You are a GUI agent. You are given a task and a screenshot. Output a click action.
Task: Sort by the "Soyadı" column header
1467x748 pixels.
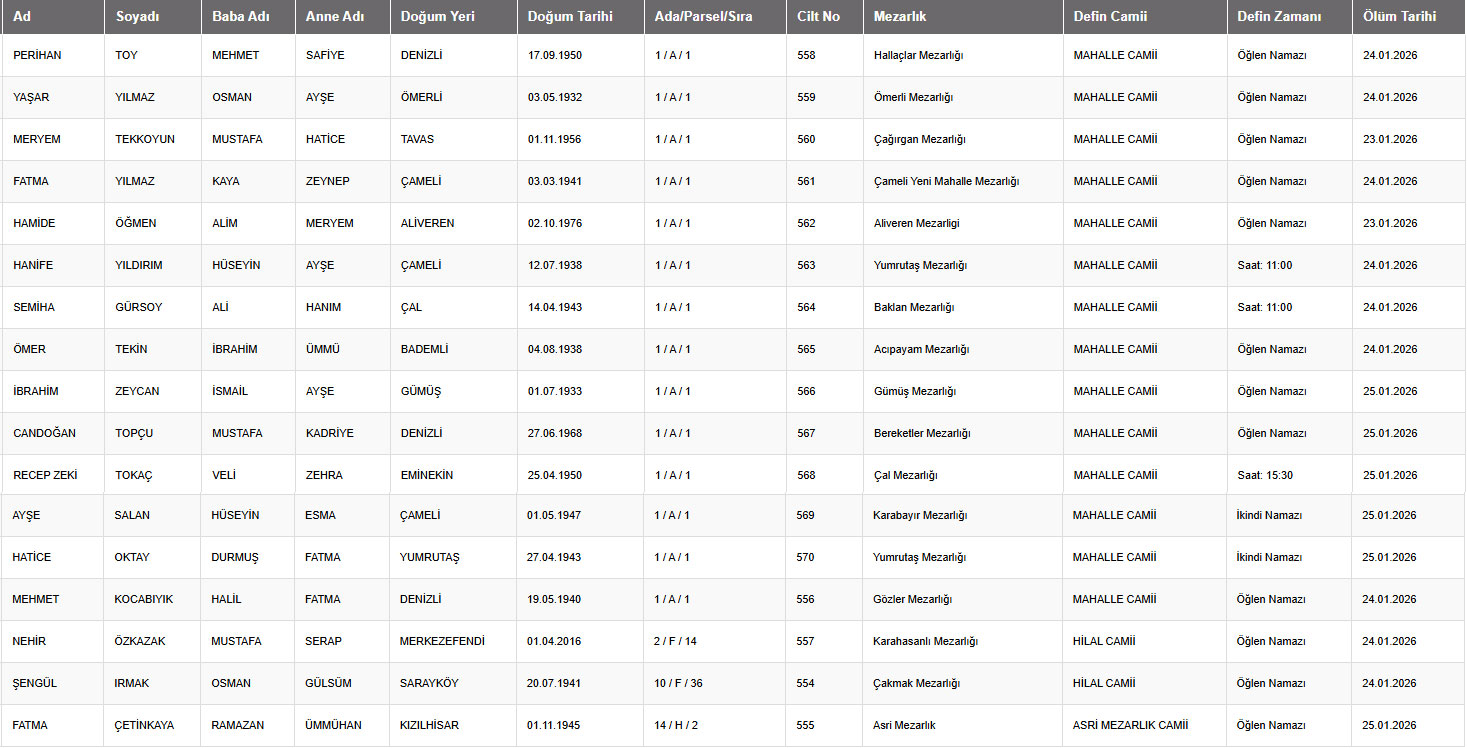click(x=137, y=16)
